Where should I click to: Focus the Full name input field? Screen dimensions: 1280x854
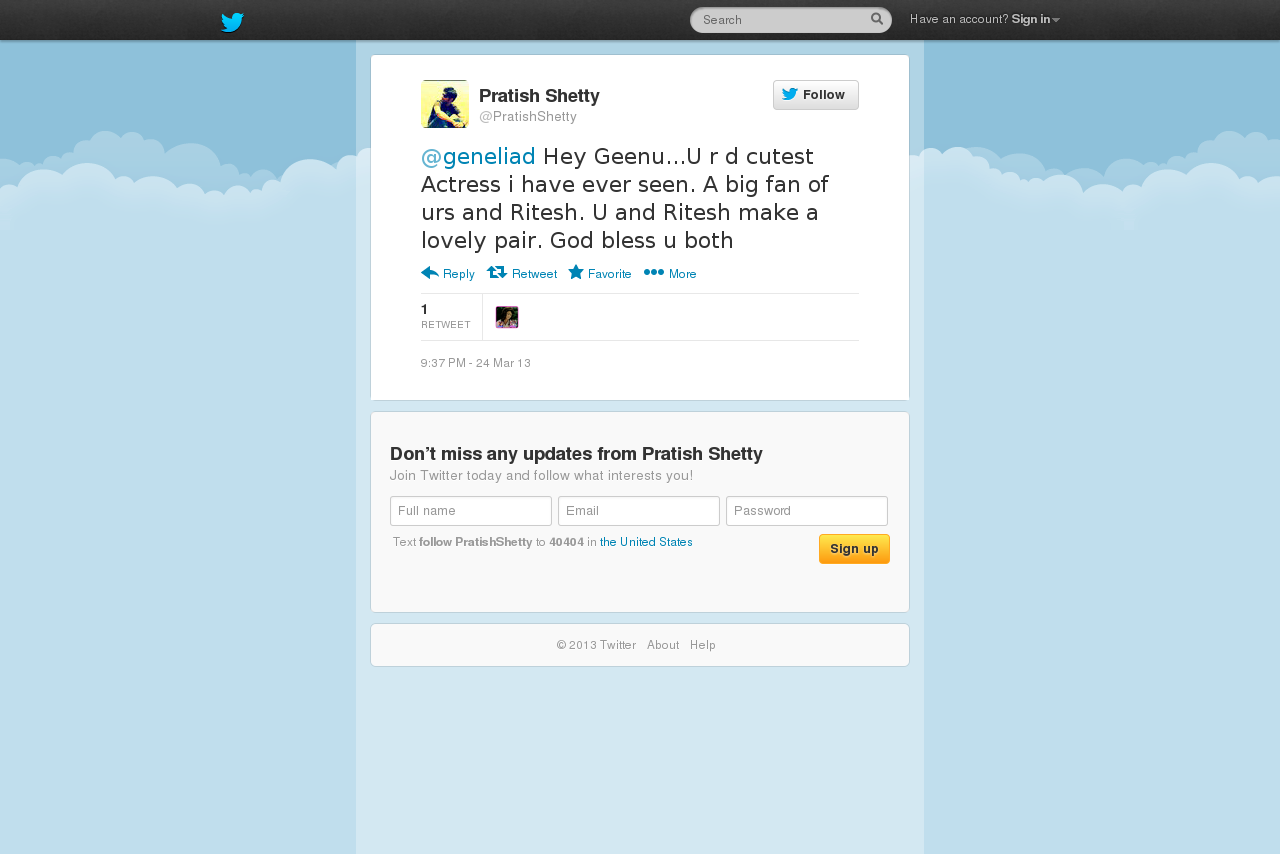tap(471, 511)
